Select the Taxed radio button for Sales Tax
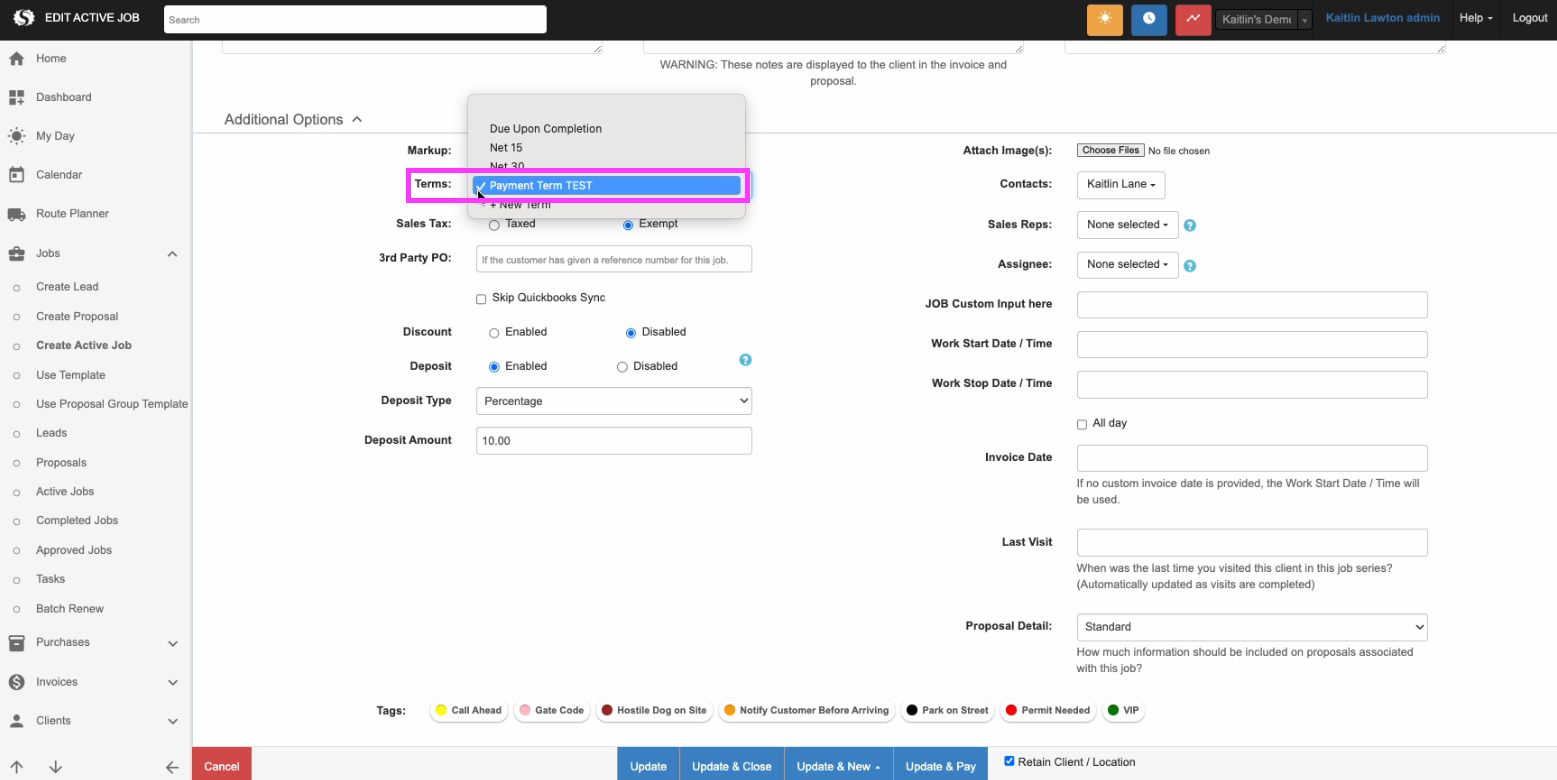 (x=494, y=224)
